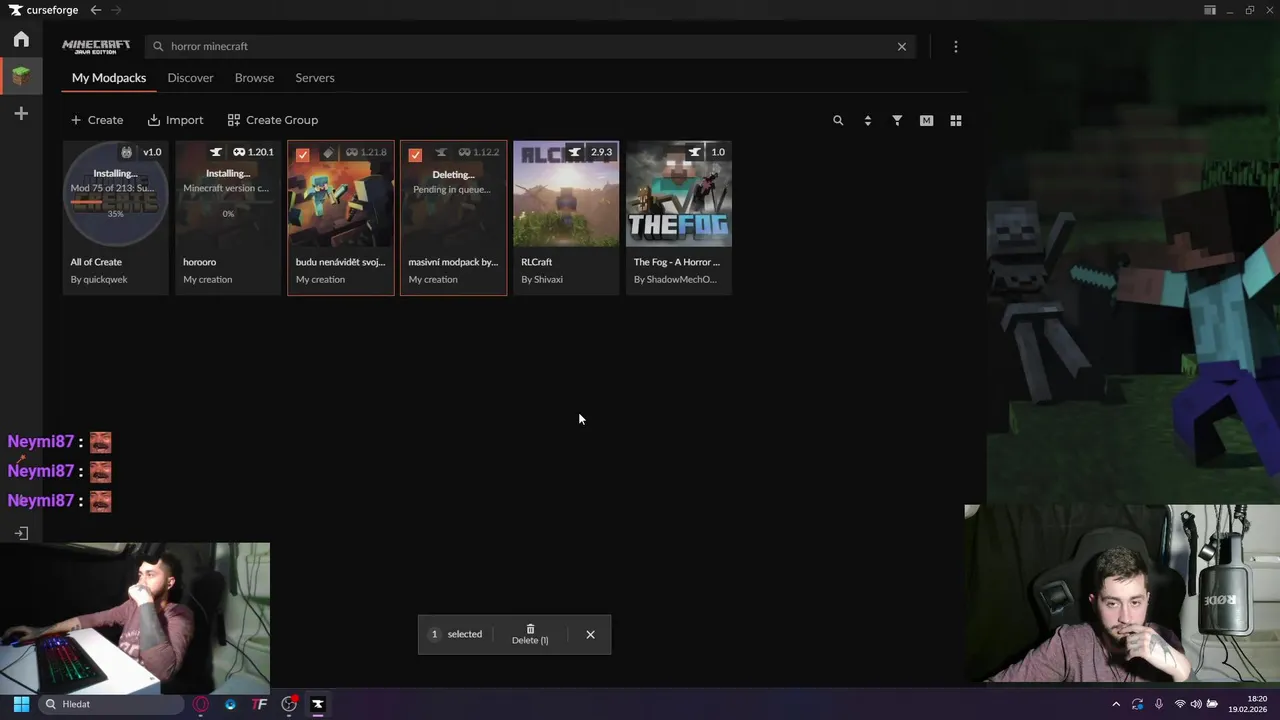Uncheck the 'masivní modpack by...' checkbox
1280x720 pixels.
point(415,155)
